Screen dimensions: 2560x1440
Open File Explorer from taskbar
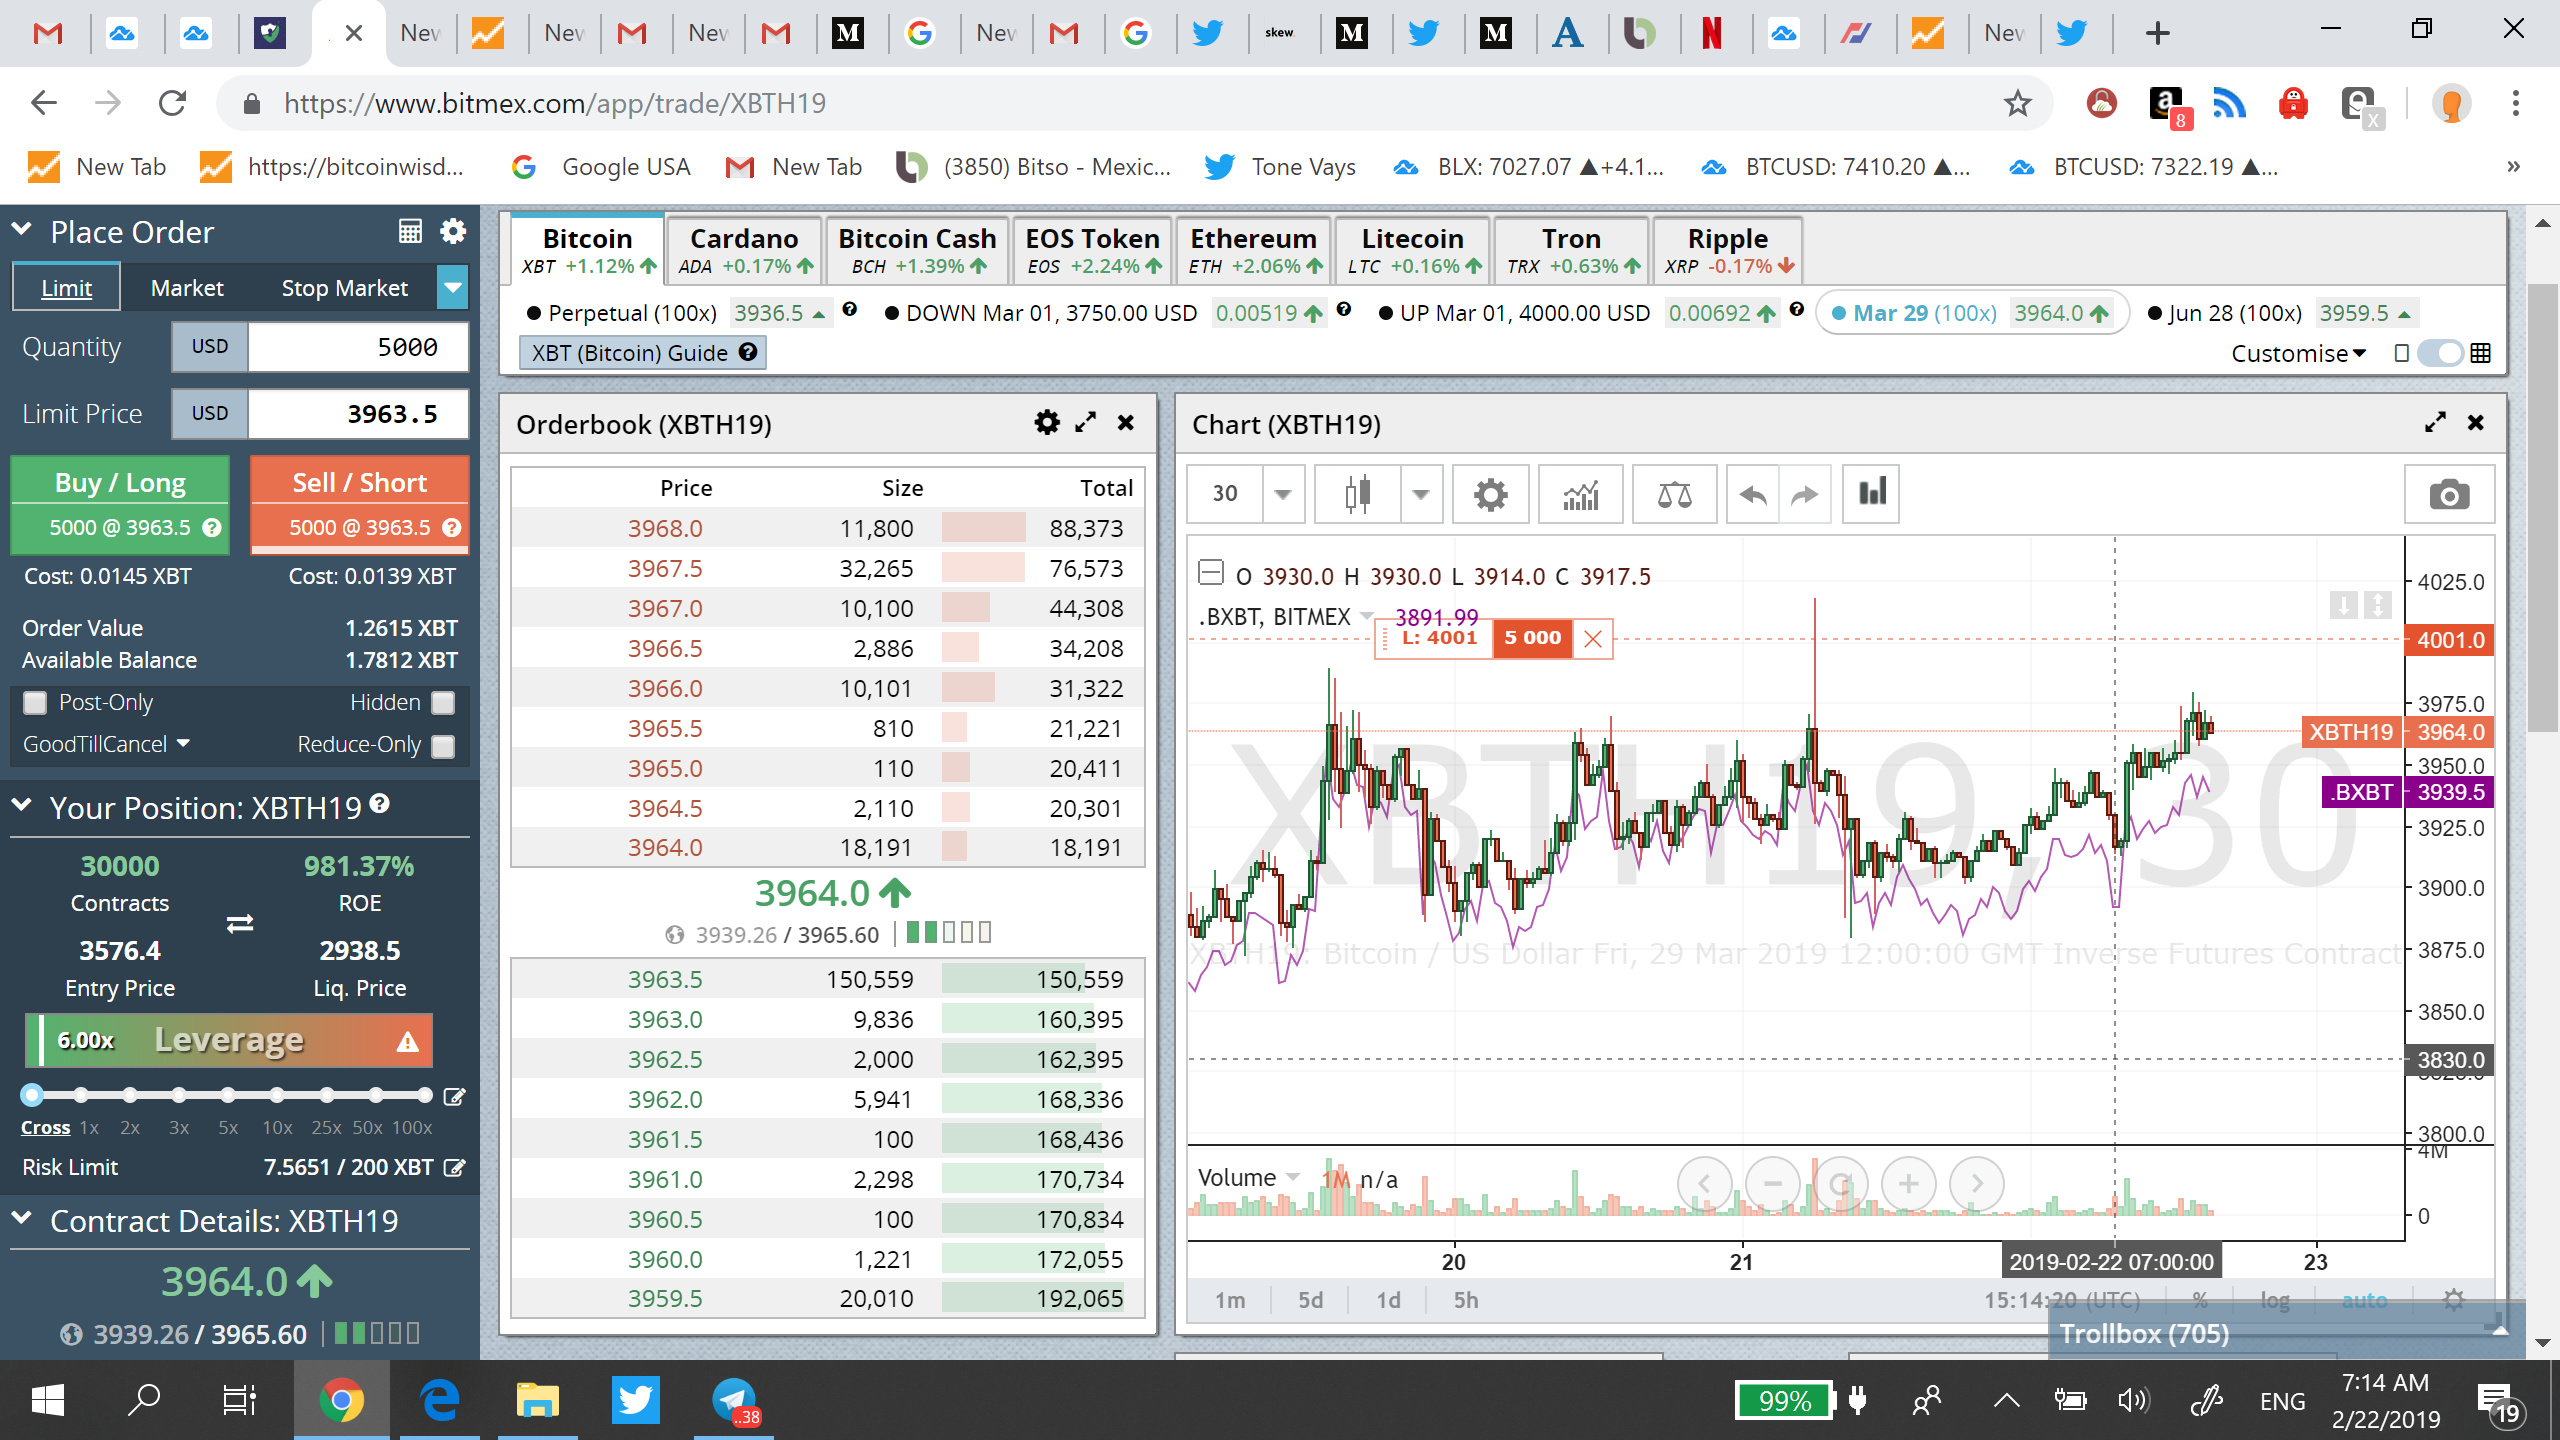click(x=538, y=1400)
